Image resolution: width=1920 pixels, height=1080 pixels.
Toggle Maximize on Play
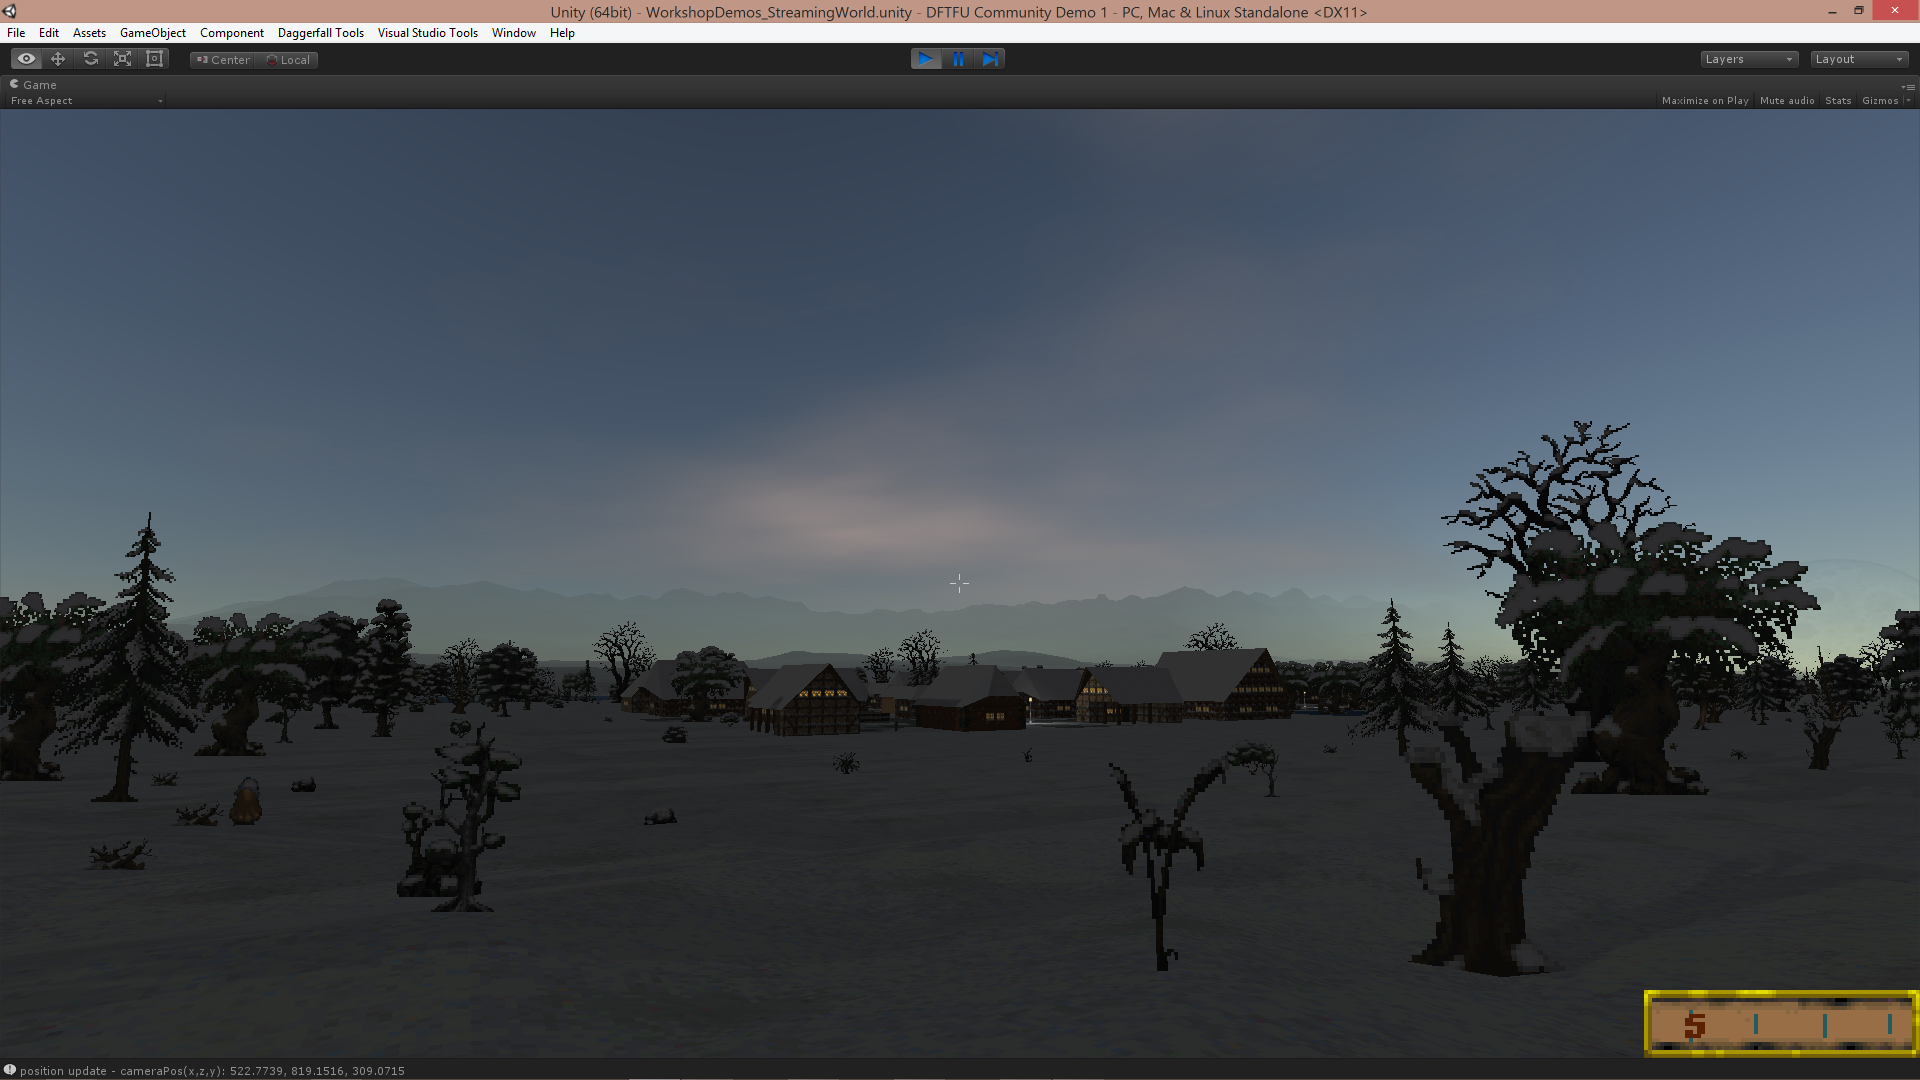(1705, 100)
